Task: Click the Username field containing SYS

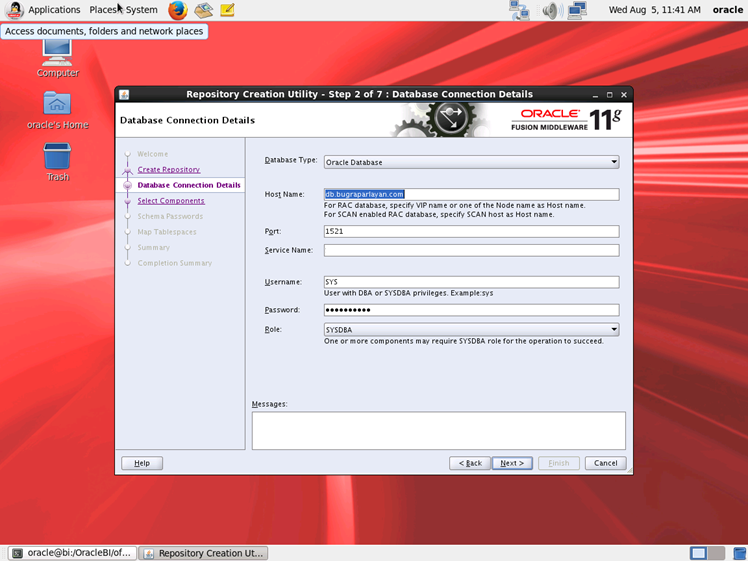Action: pos(471,282)
